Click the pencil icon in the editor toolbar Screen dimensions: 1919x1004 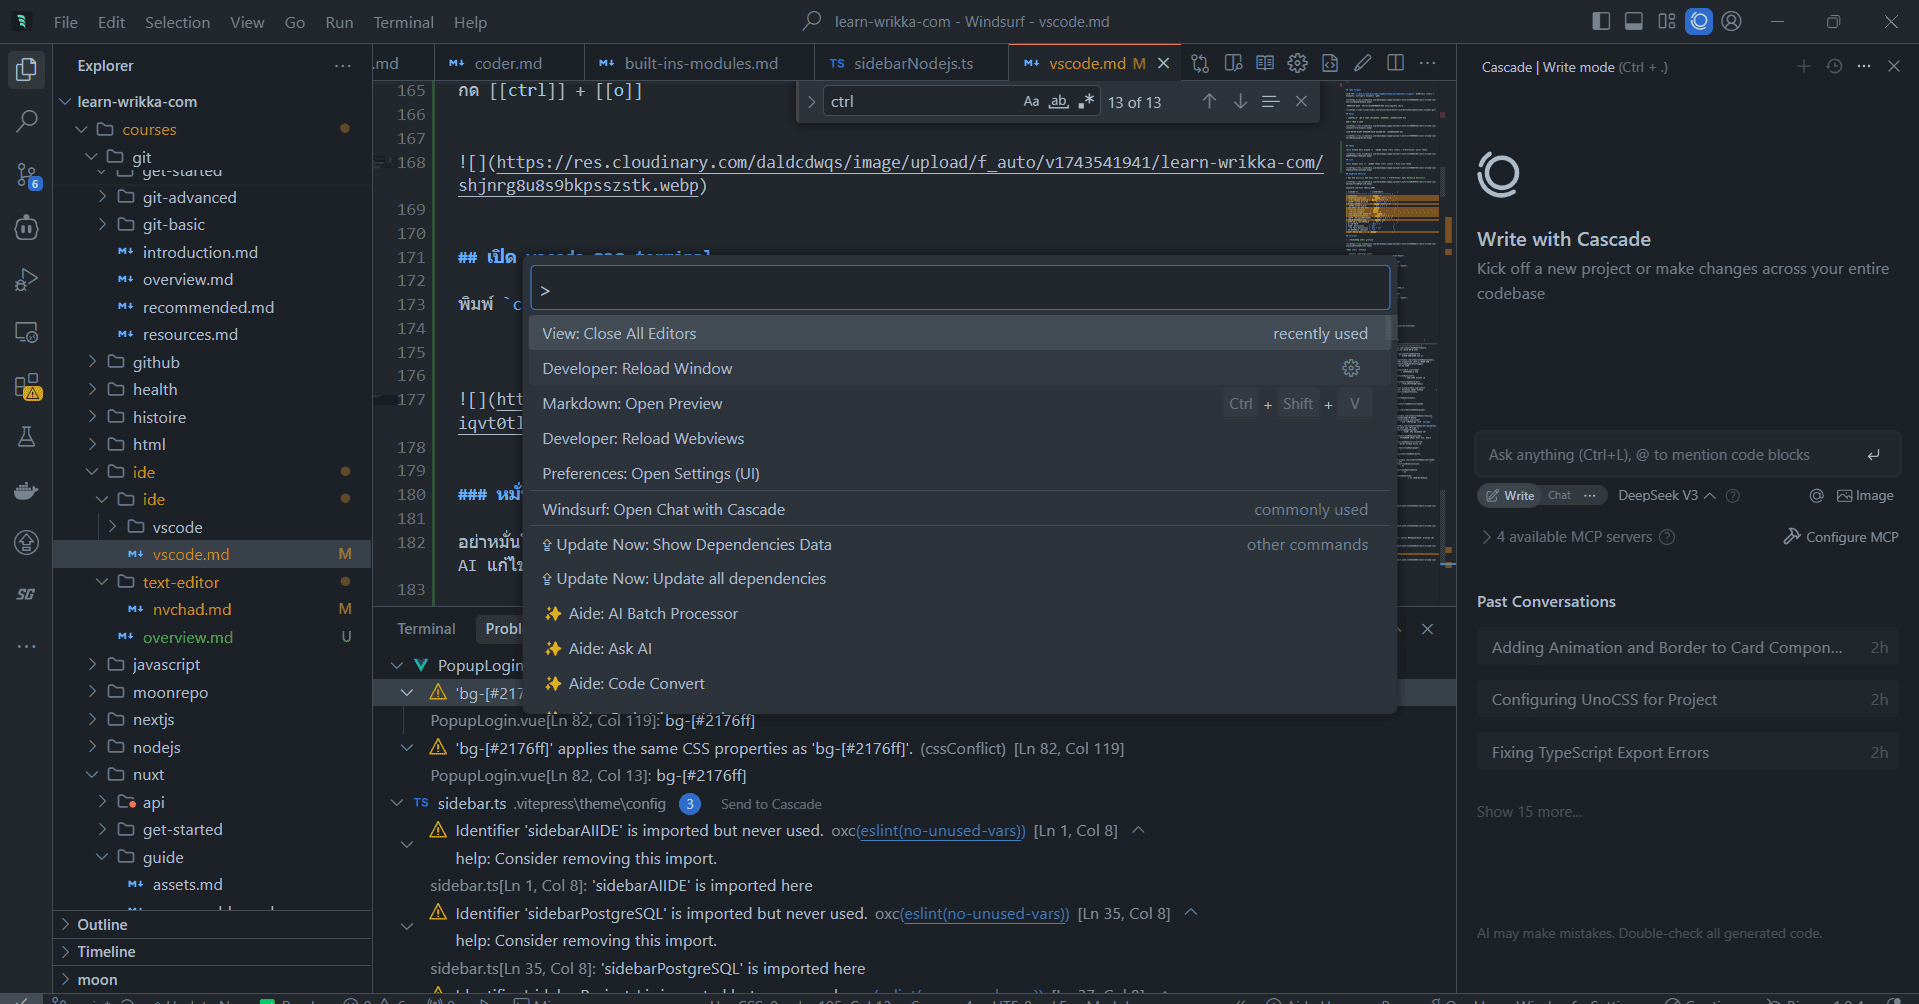(x=1362, y=63)
